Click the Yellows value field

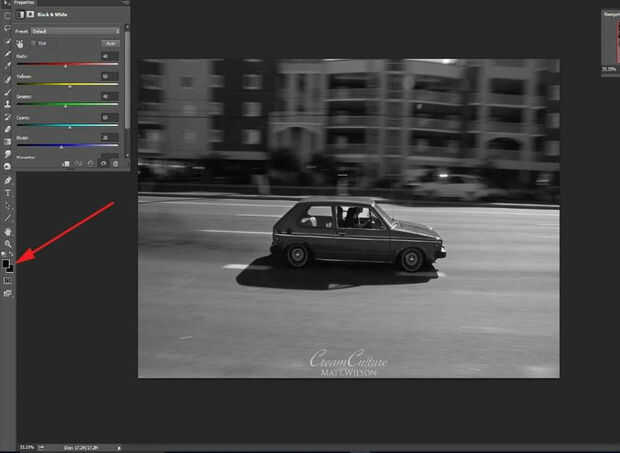coord(110,76)
